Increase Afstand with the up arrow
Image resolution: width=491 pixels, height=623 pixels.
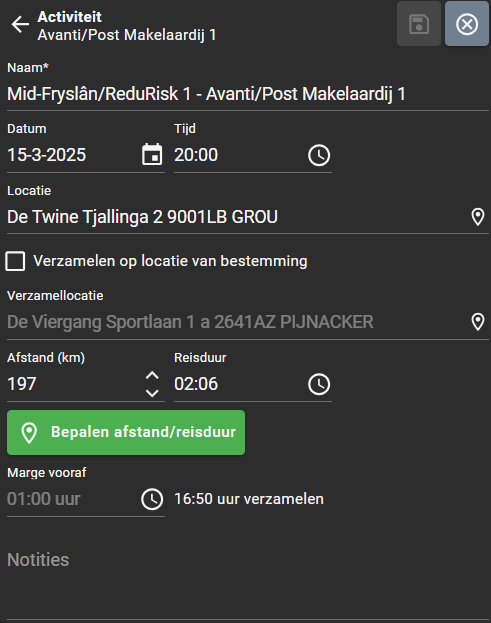[152, 375]
